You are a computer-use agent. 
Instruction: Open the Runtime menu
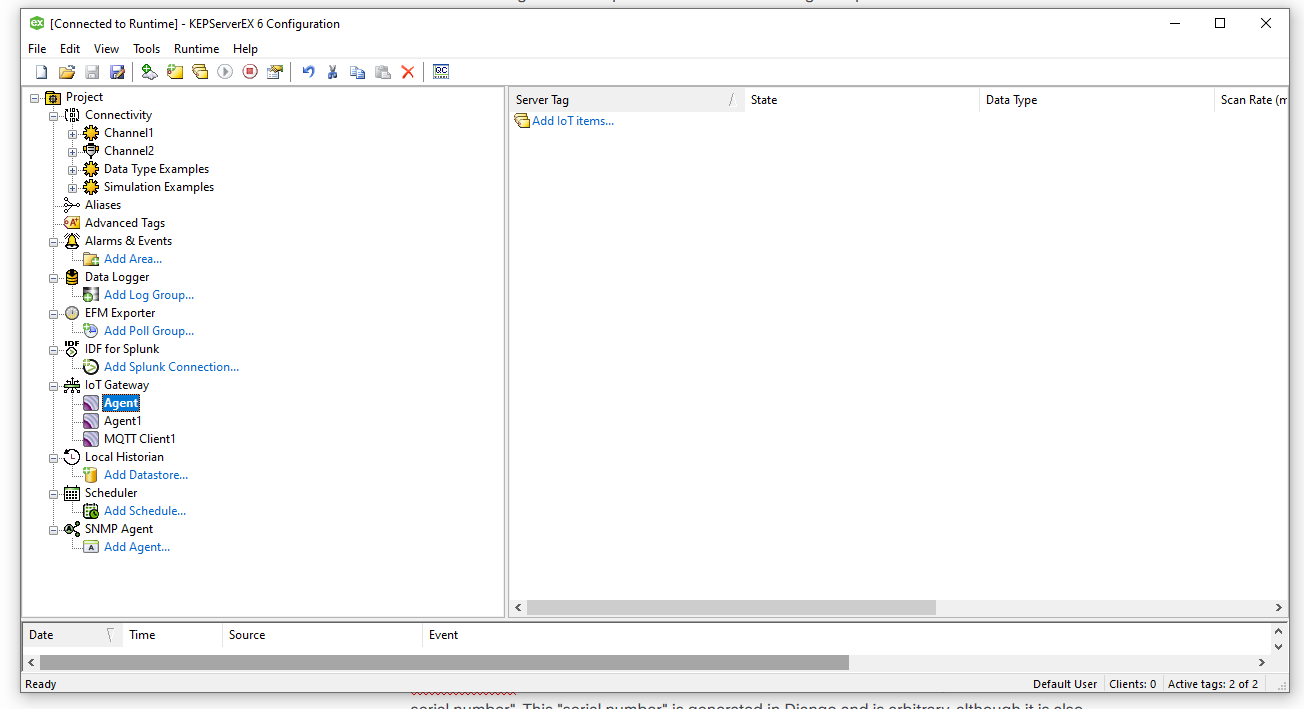tap(196, 49)
